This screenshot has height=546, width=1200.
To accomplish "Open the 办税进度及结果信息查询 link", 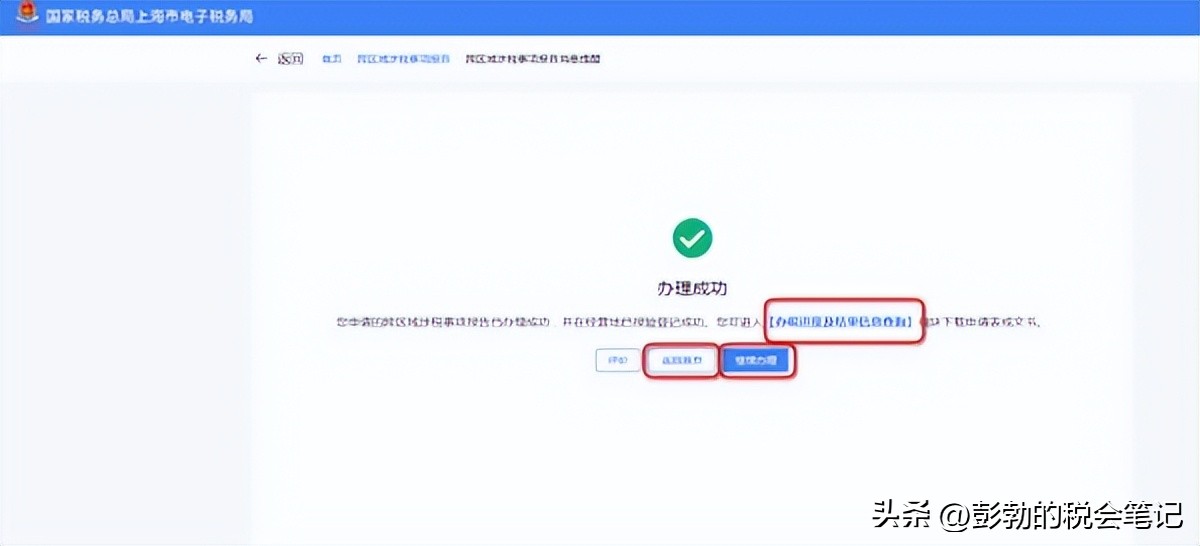I will 842,323.
